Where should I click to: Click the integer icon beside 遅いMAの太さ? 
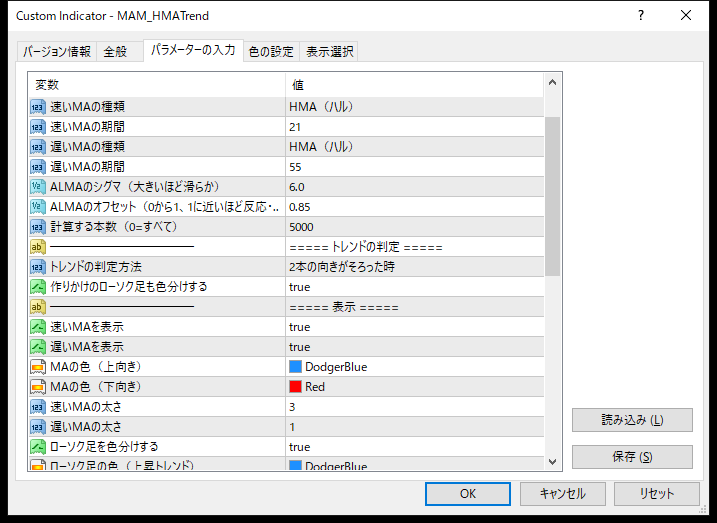[x=38, y=427]
